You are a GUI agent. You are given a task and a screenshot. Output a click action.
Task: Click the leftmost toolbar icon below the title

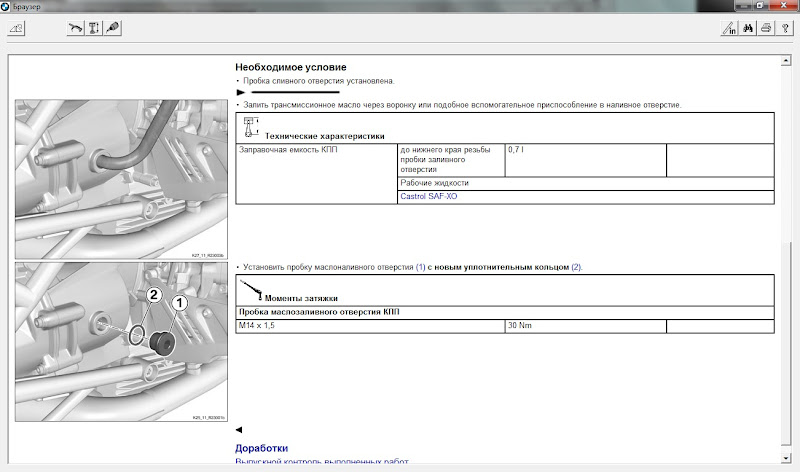[x=15, y=28]
